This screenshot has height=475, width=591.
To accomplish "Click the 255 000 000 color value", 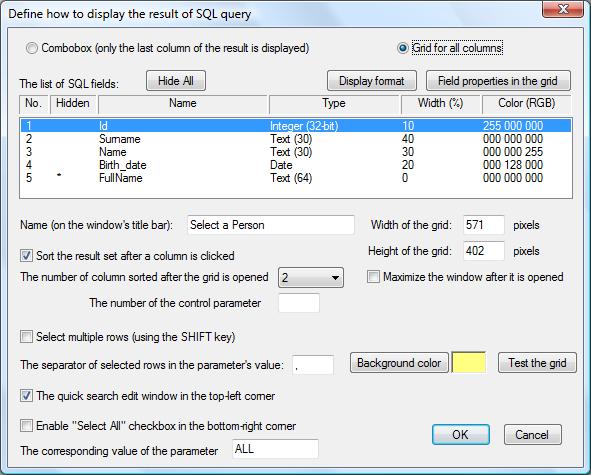I will click(x=513, y=126).
